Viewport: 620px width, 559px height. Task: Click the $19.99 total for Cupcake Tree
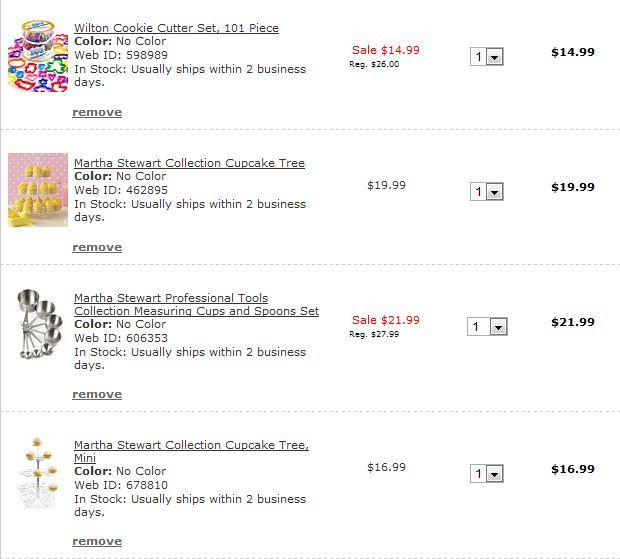pos(572,186)
